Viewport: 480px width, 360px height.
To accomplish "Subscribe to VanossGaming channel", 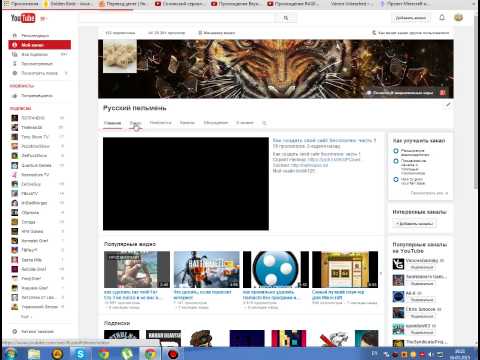I will [422, 268].
